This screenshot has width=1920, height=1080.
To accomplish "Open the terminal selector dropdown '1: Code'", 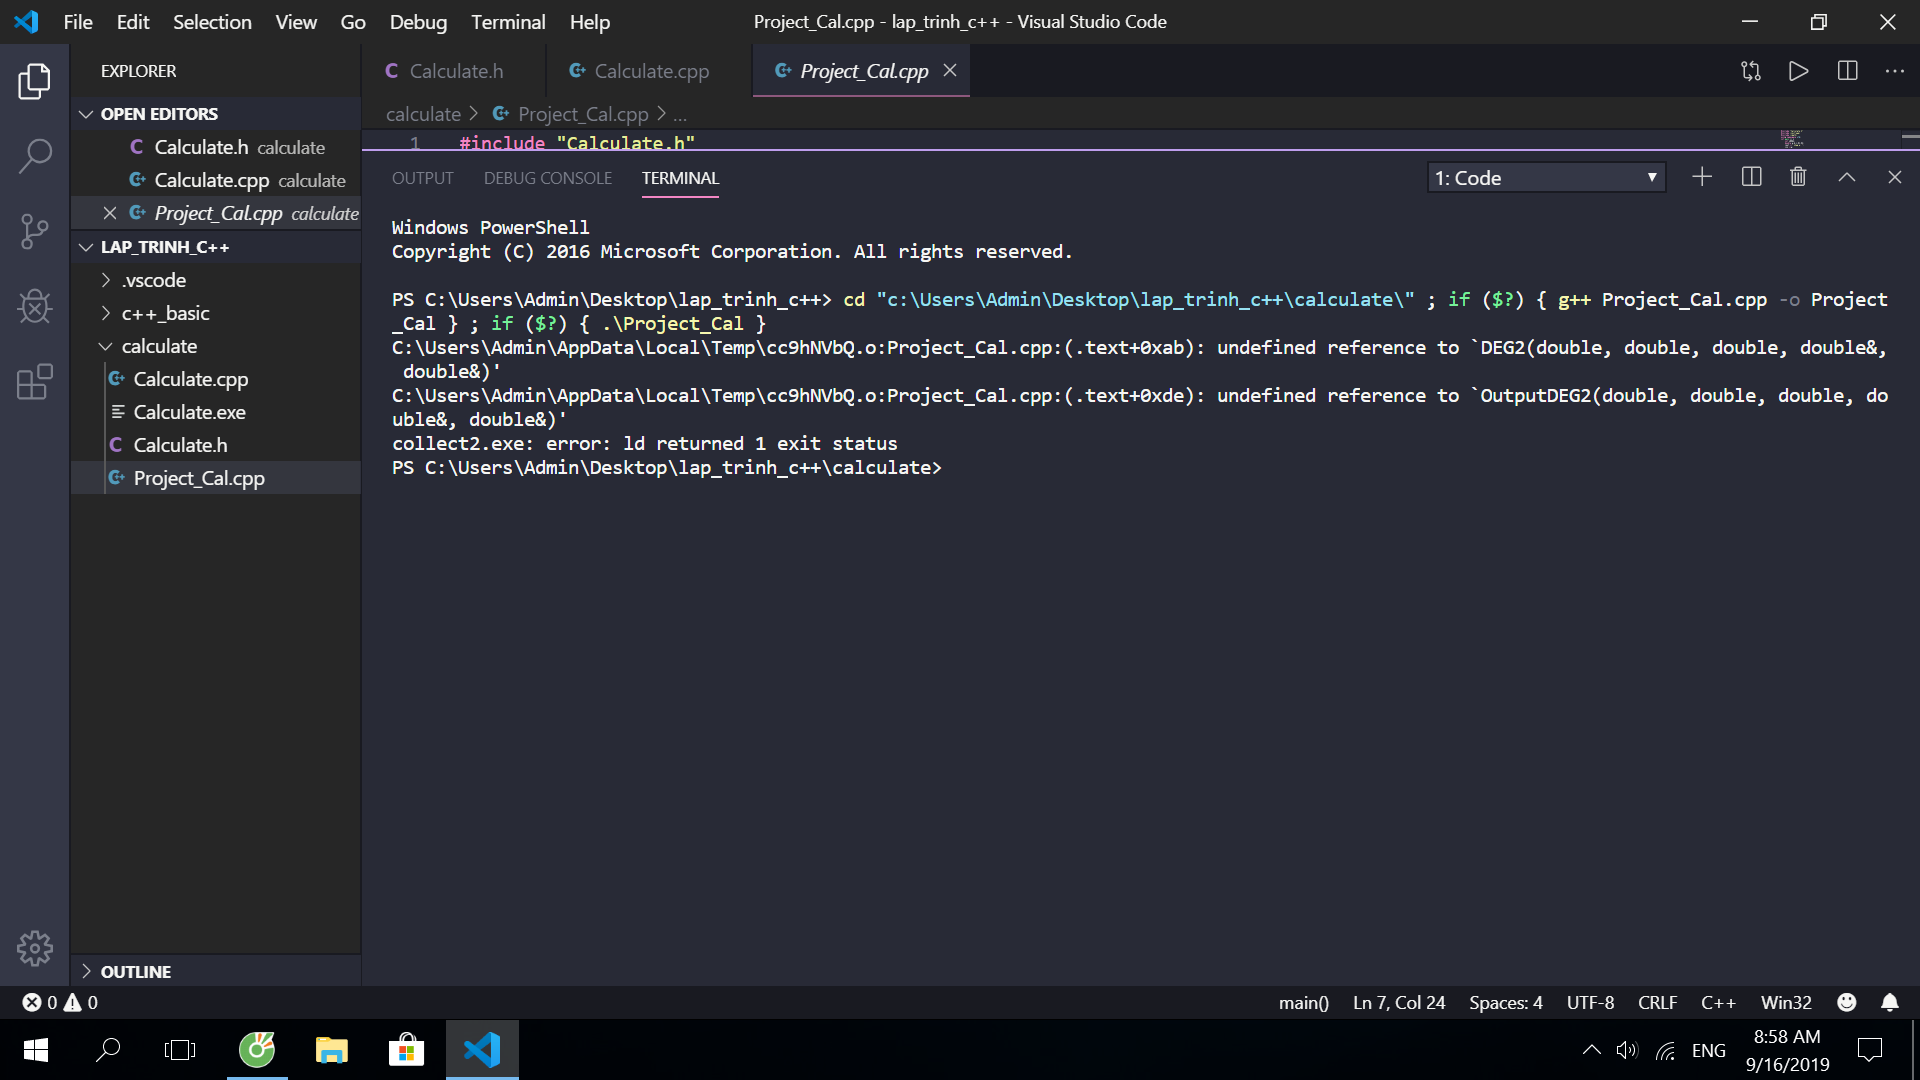I will [1546, 178].
